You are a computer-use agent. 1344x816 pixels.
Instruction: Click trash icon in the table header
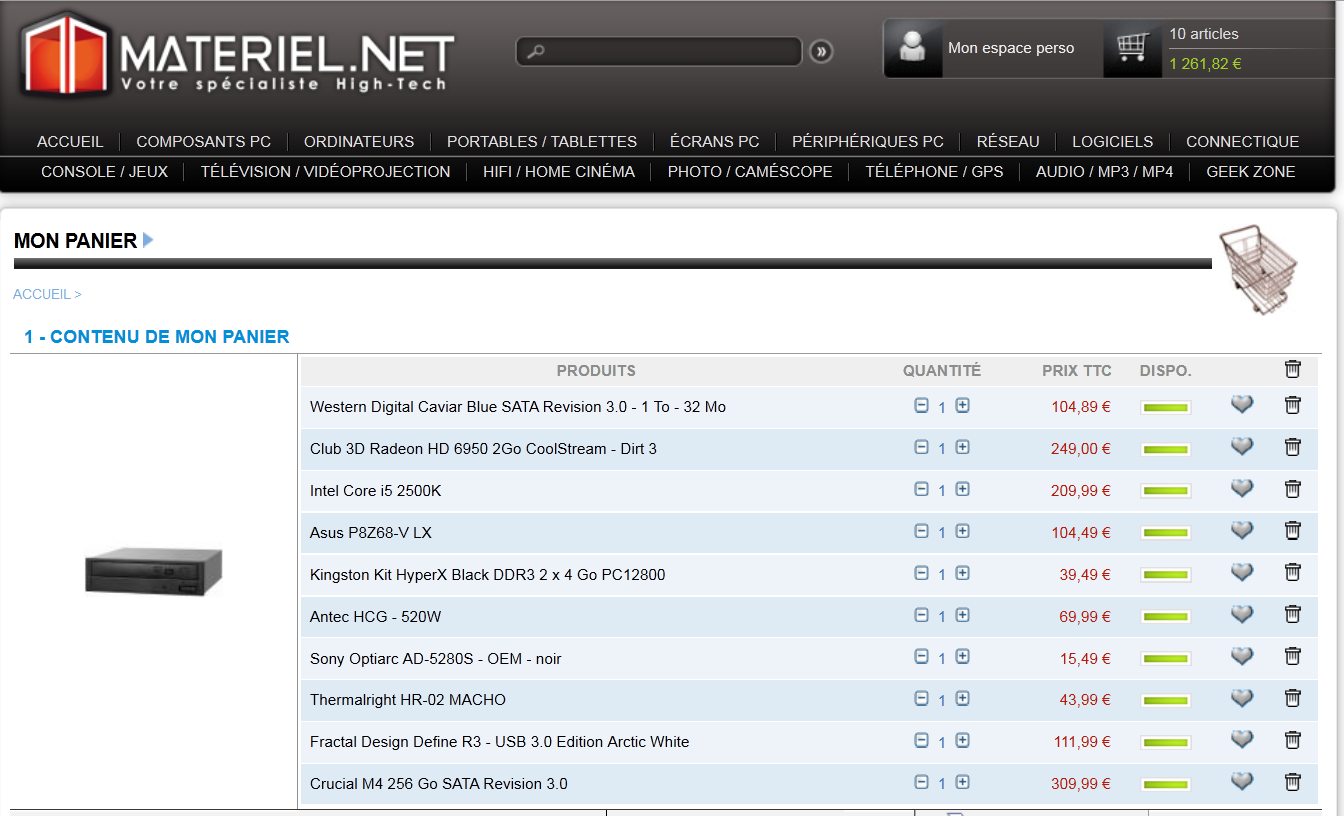click(1292, 370)
